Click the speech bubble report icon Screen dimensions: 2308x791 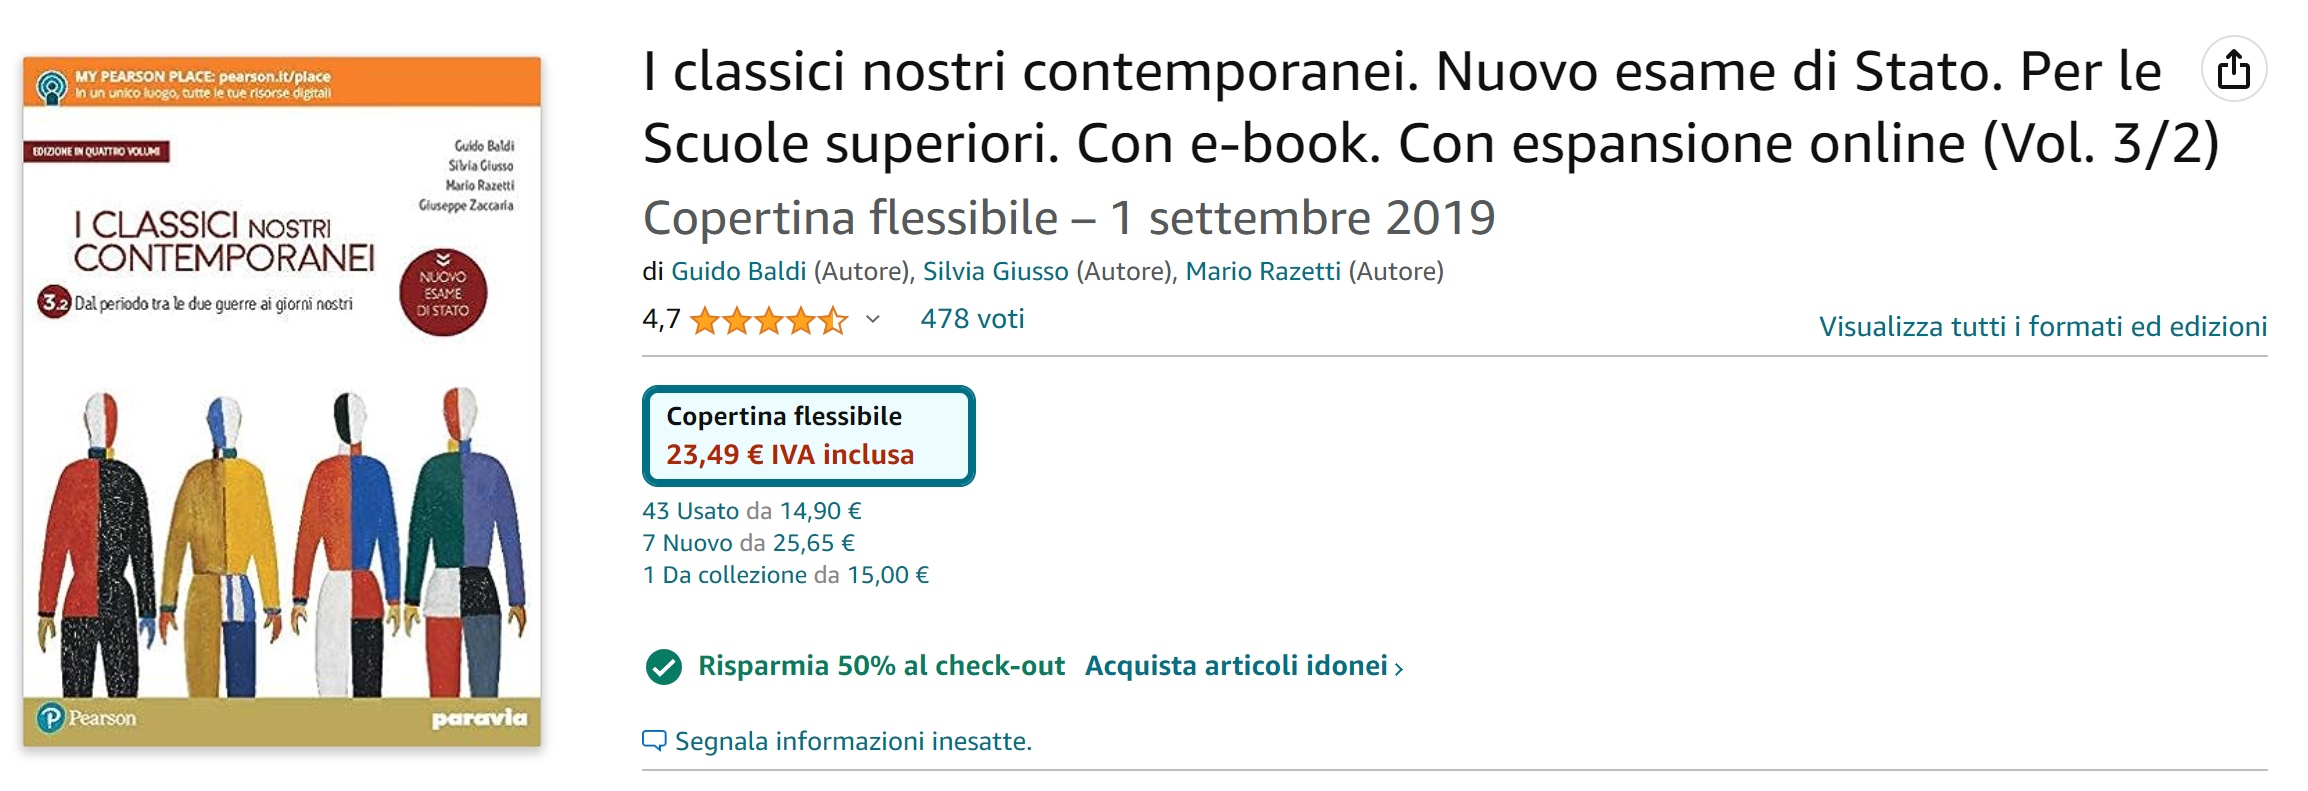[654, 741]
